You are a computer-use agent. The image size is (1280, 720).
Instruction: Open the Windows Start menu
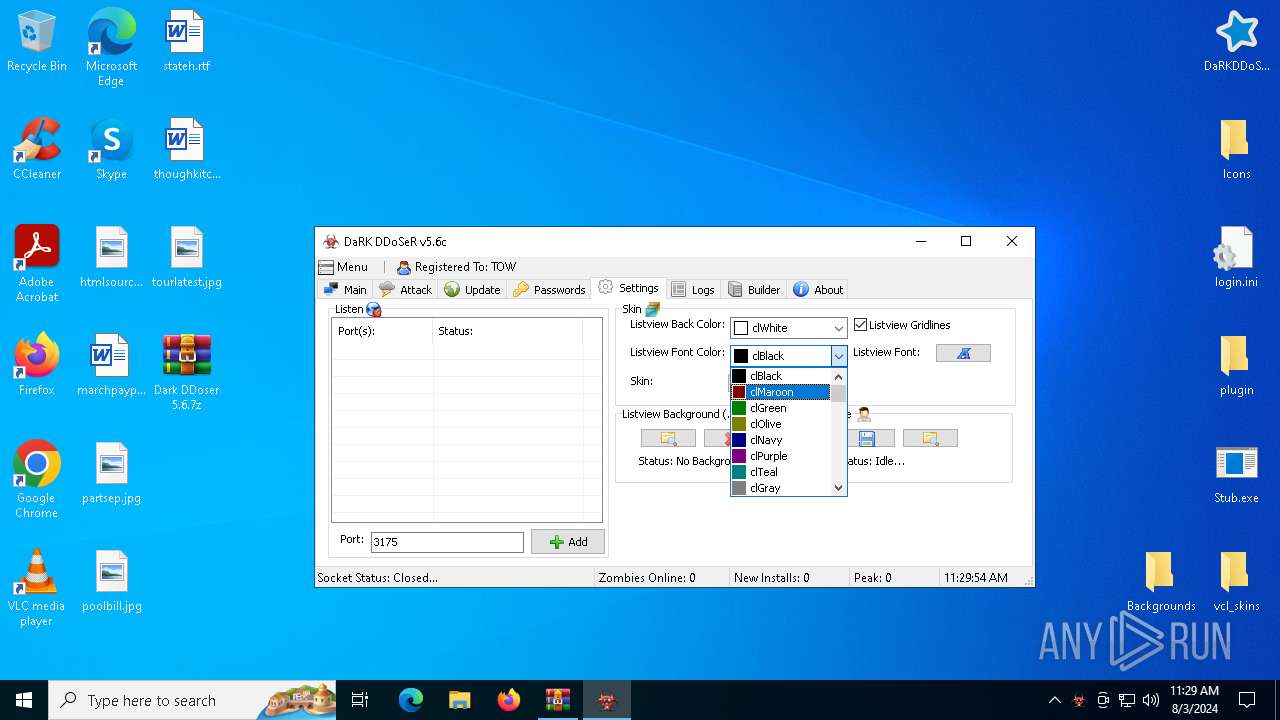pyautogui.click(x=24, y=700)
